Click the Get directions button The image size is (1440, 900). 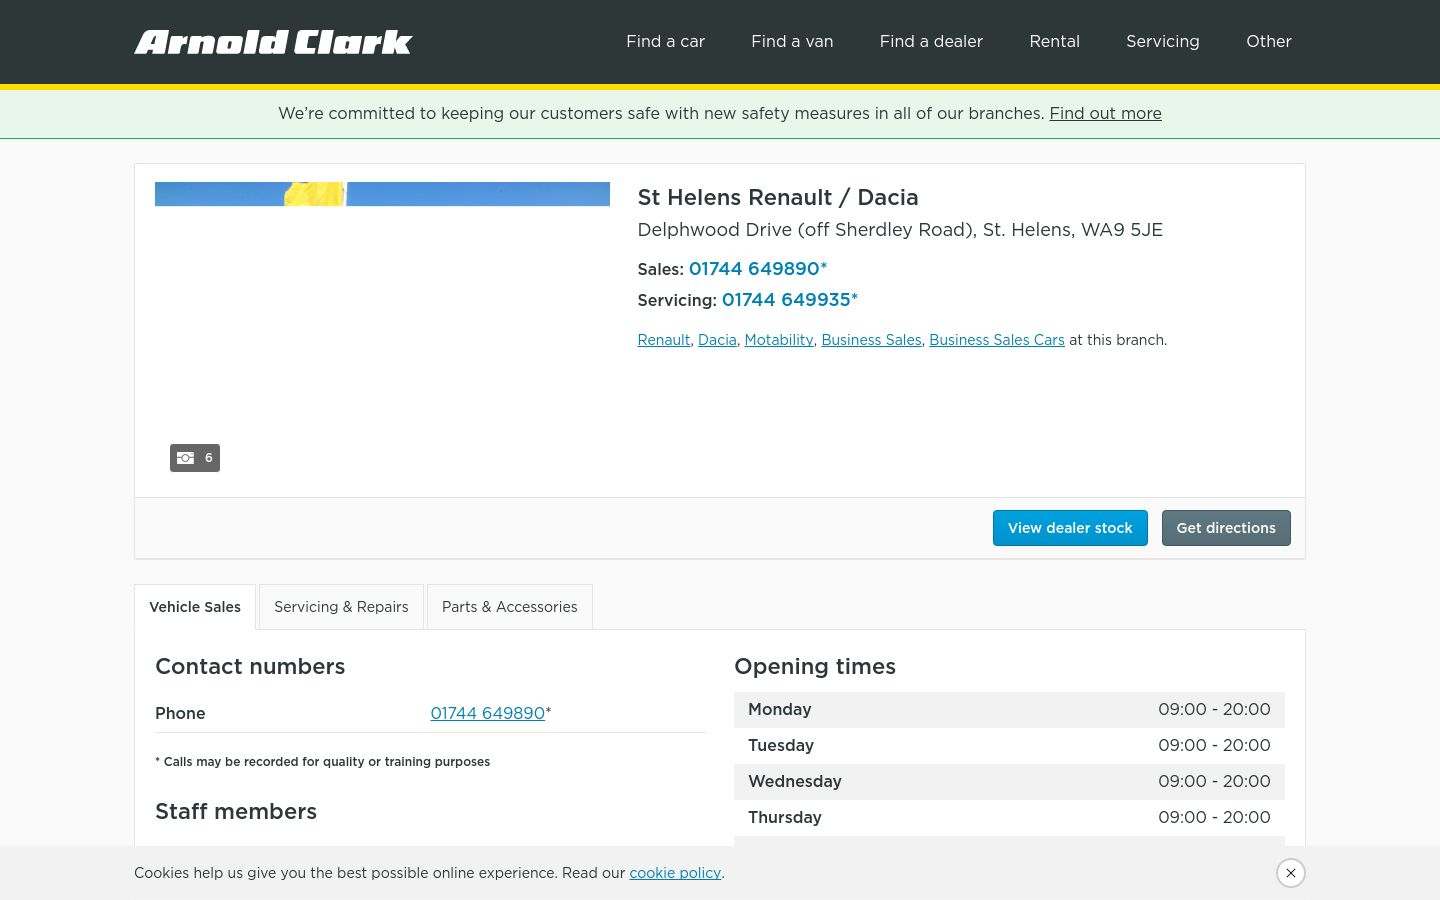point(1226,528)
